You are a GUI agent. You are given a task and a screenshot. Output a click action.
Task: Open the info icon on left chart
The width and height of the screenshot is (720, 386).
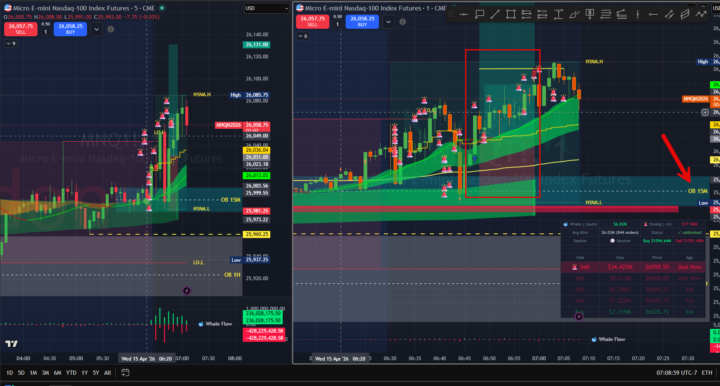pyautogui.click(x=111, y=29)
